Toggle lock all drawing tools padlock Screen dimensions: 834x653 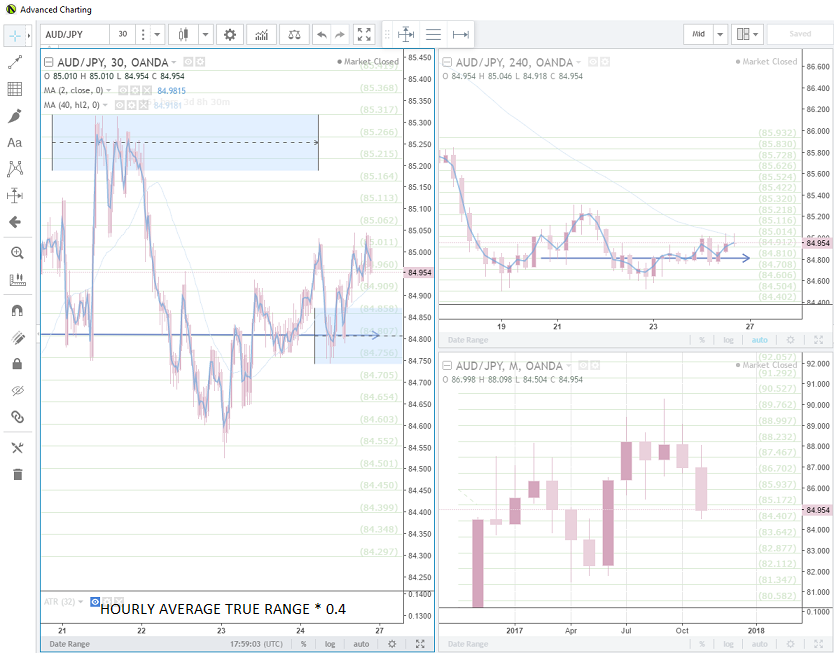pos(17,364)
